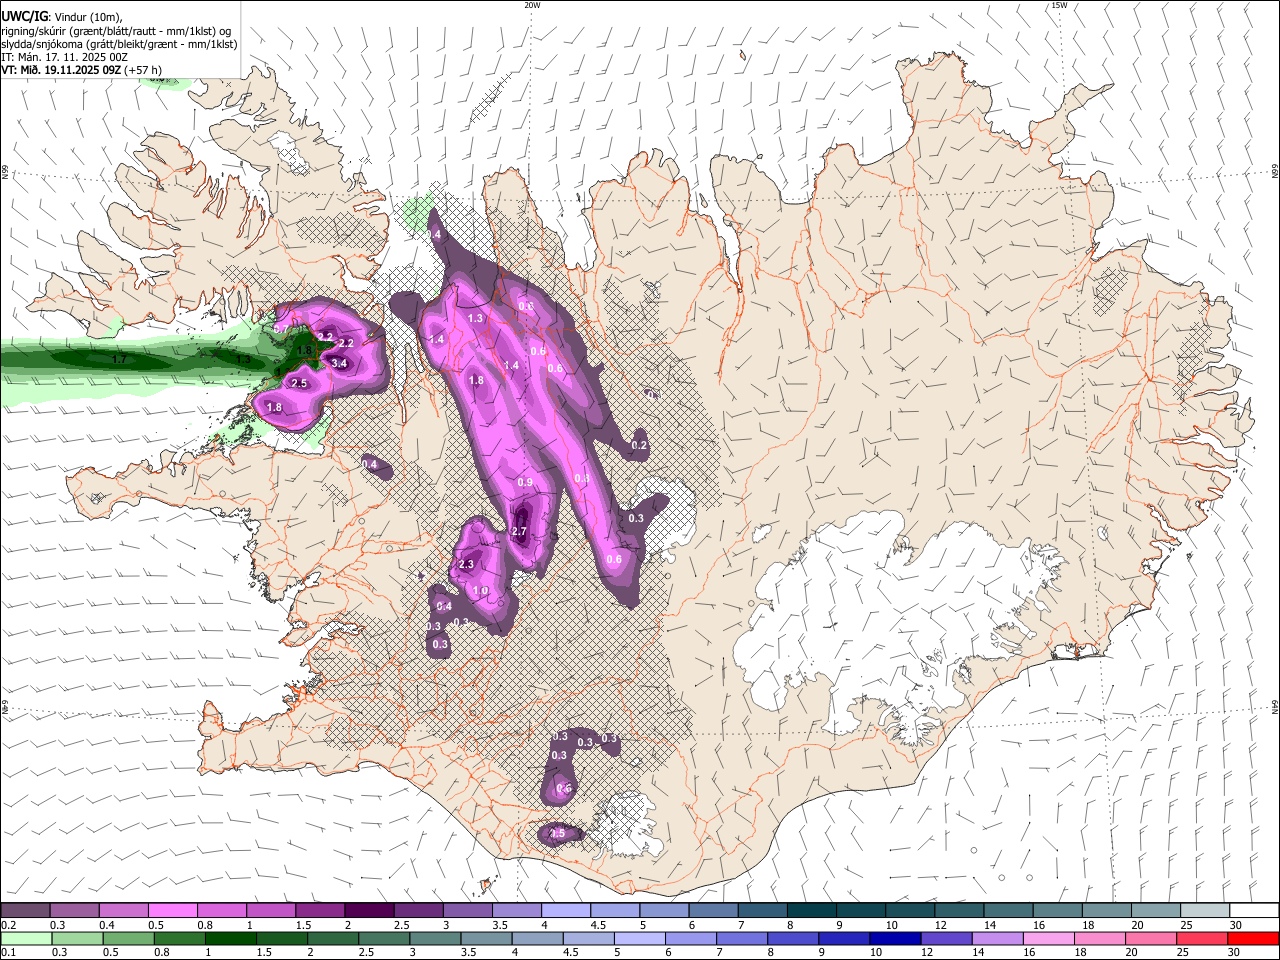Pick the pale green 0.1 swatch in the rain legend

[x=25, y=938]
